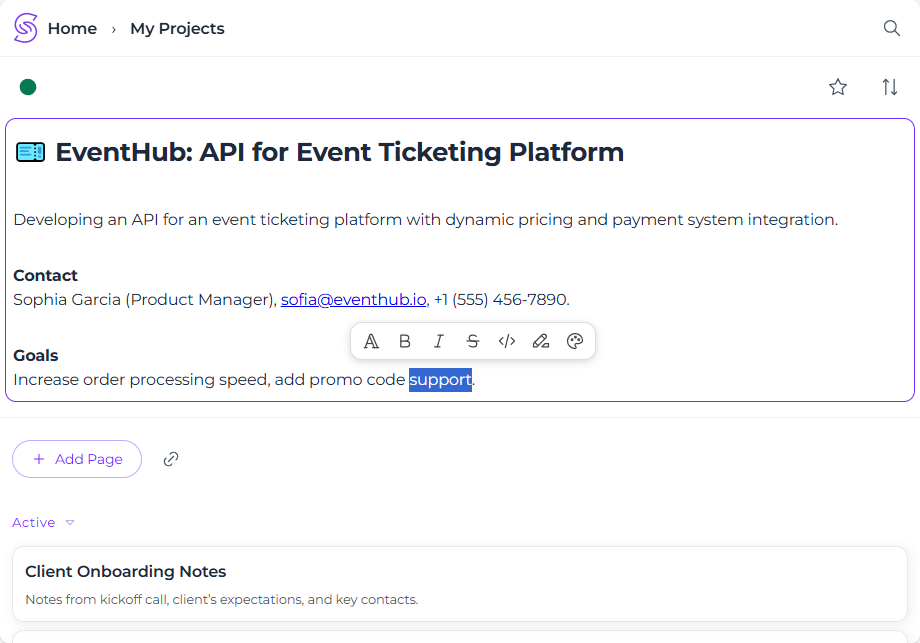Star this project as favorite
This screenshot has width=920, height=643.
pos(838,87)
